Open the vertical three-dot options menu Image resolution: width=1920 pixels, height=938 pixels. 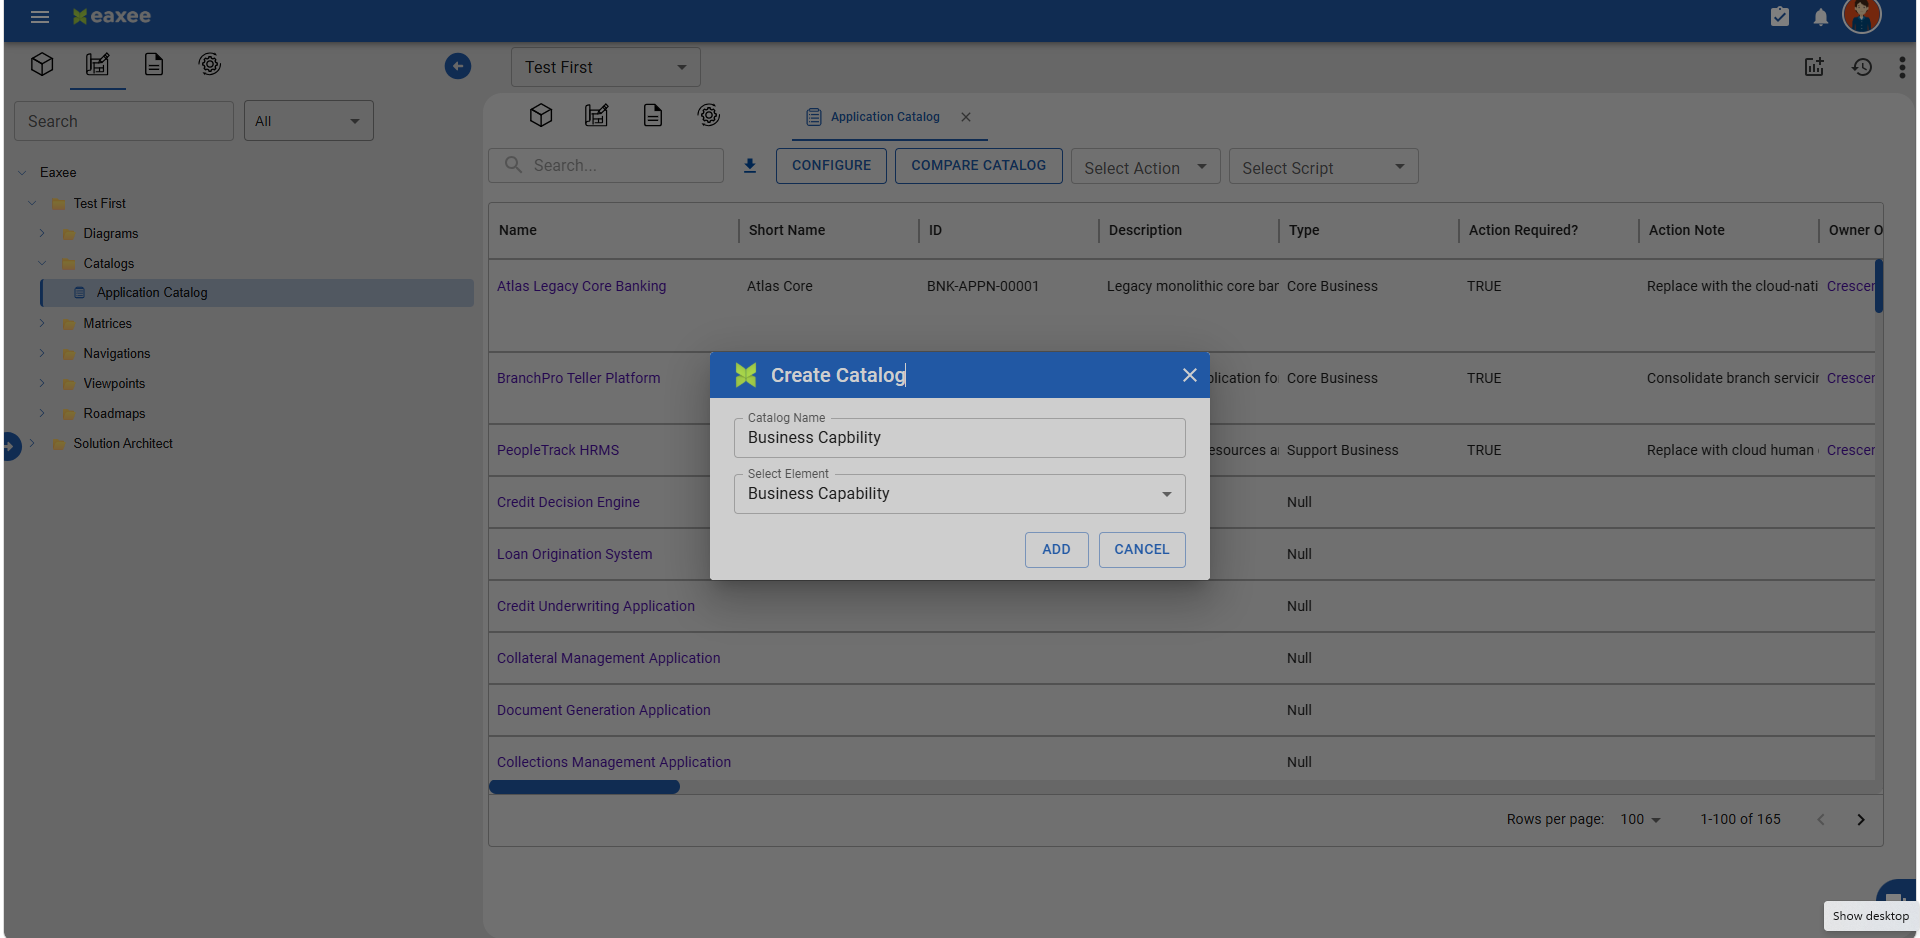pos(1902,67)
